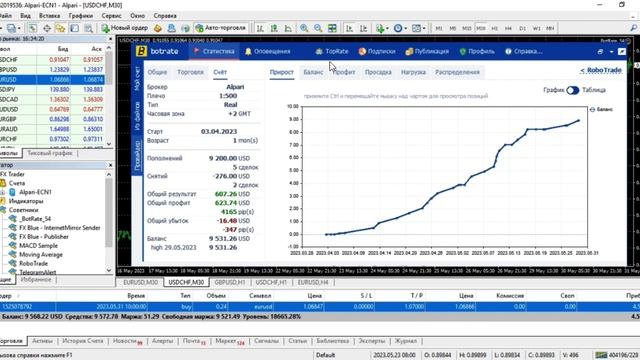This screenshot has height=360, width=640.
Task: Open the Справка tab in botrate
Action: point(524,51)
